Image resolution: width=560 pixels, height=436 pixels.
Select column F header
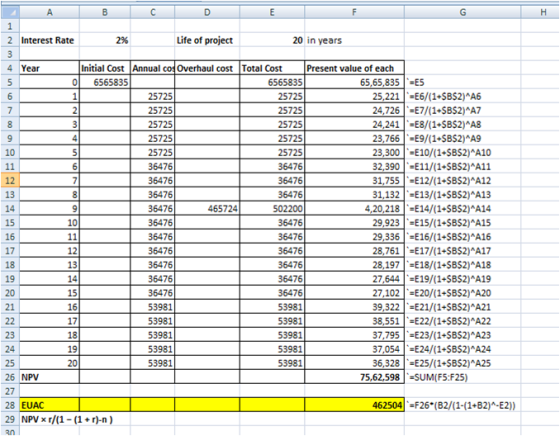click(x=354, y=12)
